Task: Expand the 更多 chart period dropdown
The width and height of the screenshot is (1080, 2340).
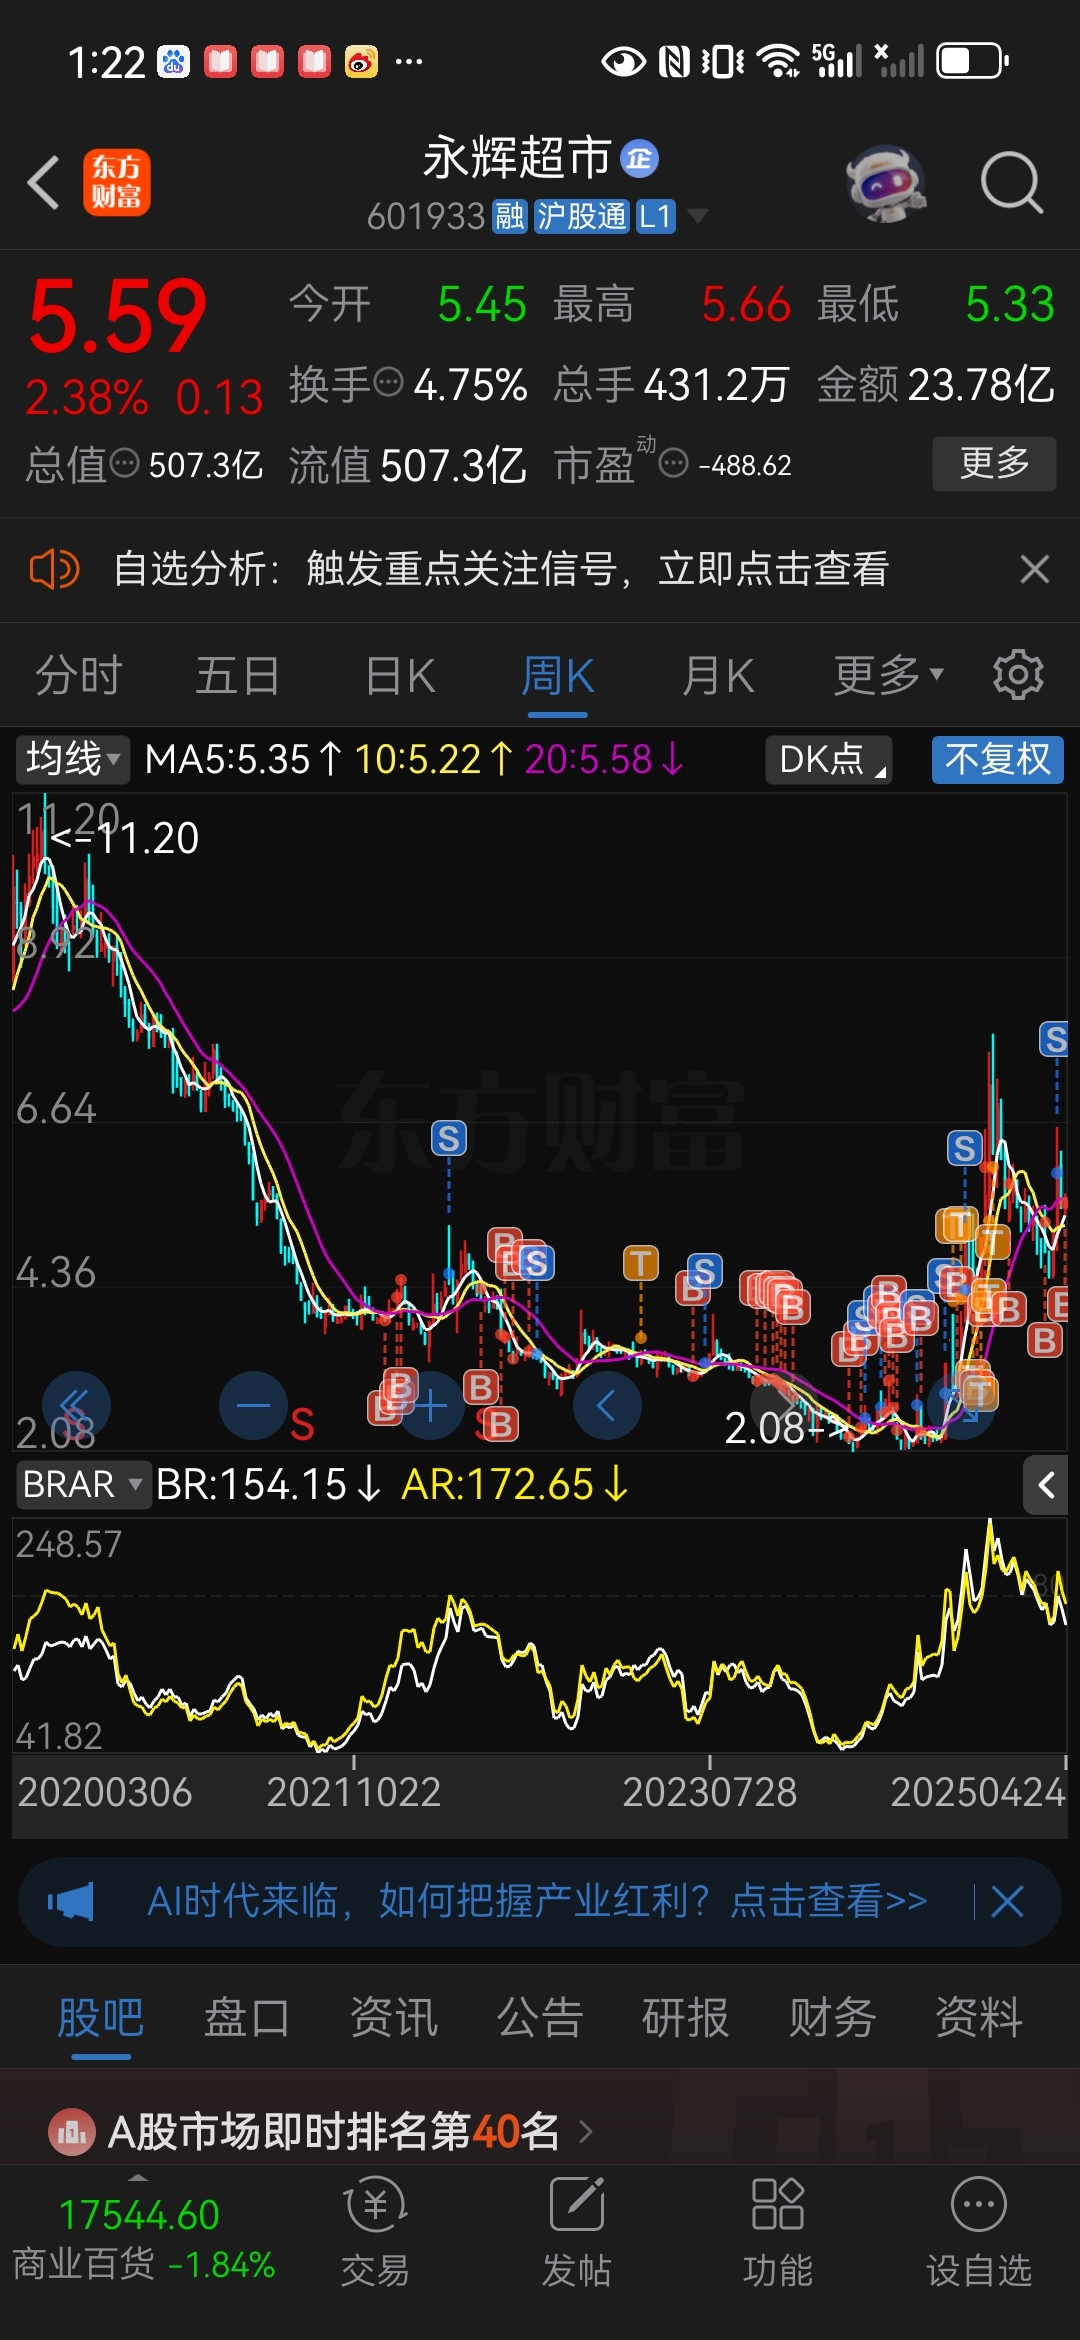Action: 889,675
